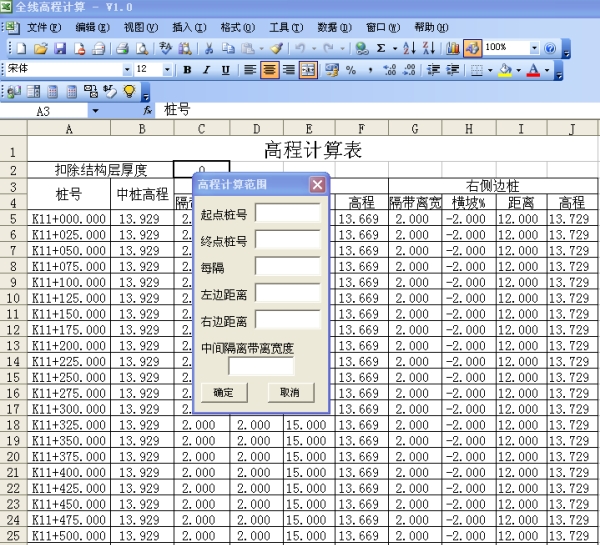Toggle italic formatting

pos(206,70)
